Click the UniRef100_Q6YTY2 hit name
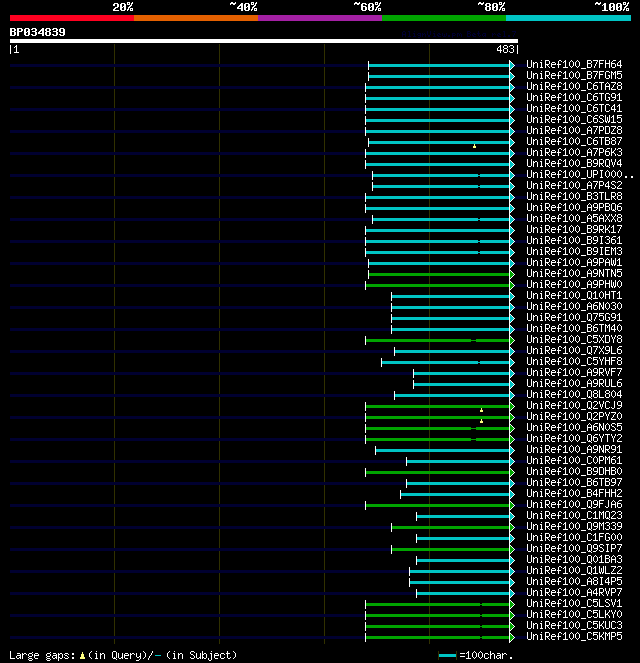 pyautogui.click(x=574, y=438)
